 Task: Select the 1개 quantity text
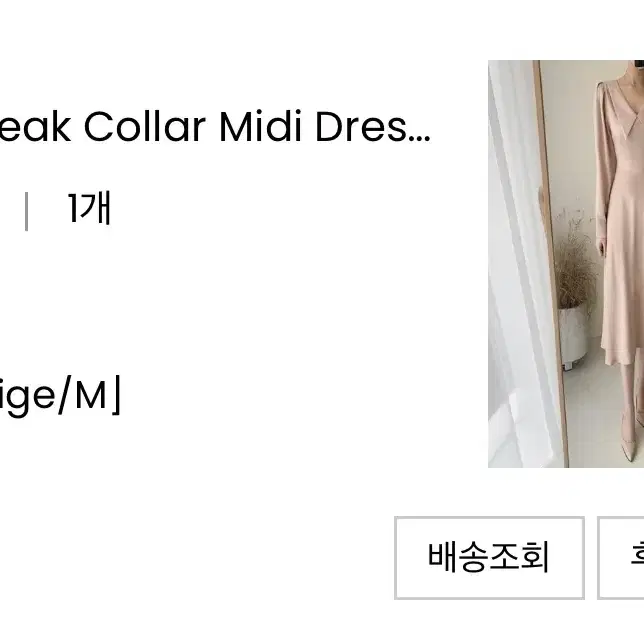tap(90, 209)
